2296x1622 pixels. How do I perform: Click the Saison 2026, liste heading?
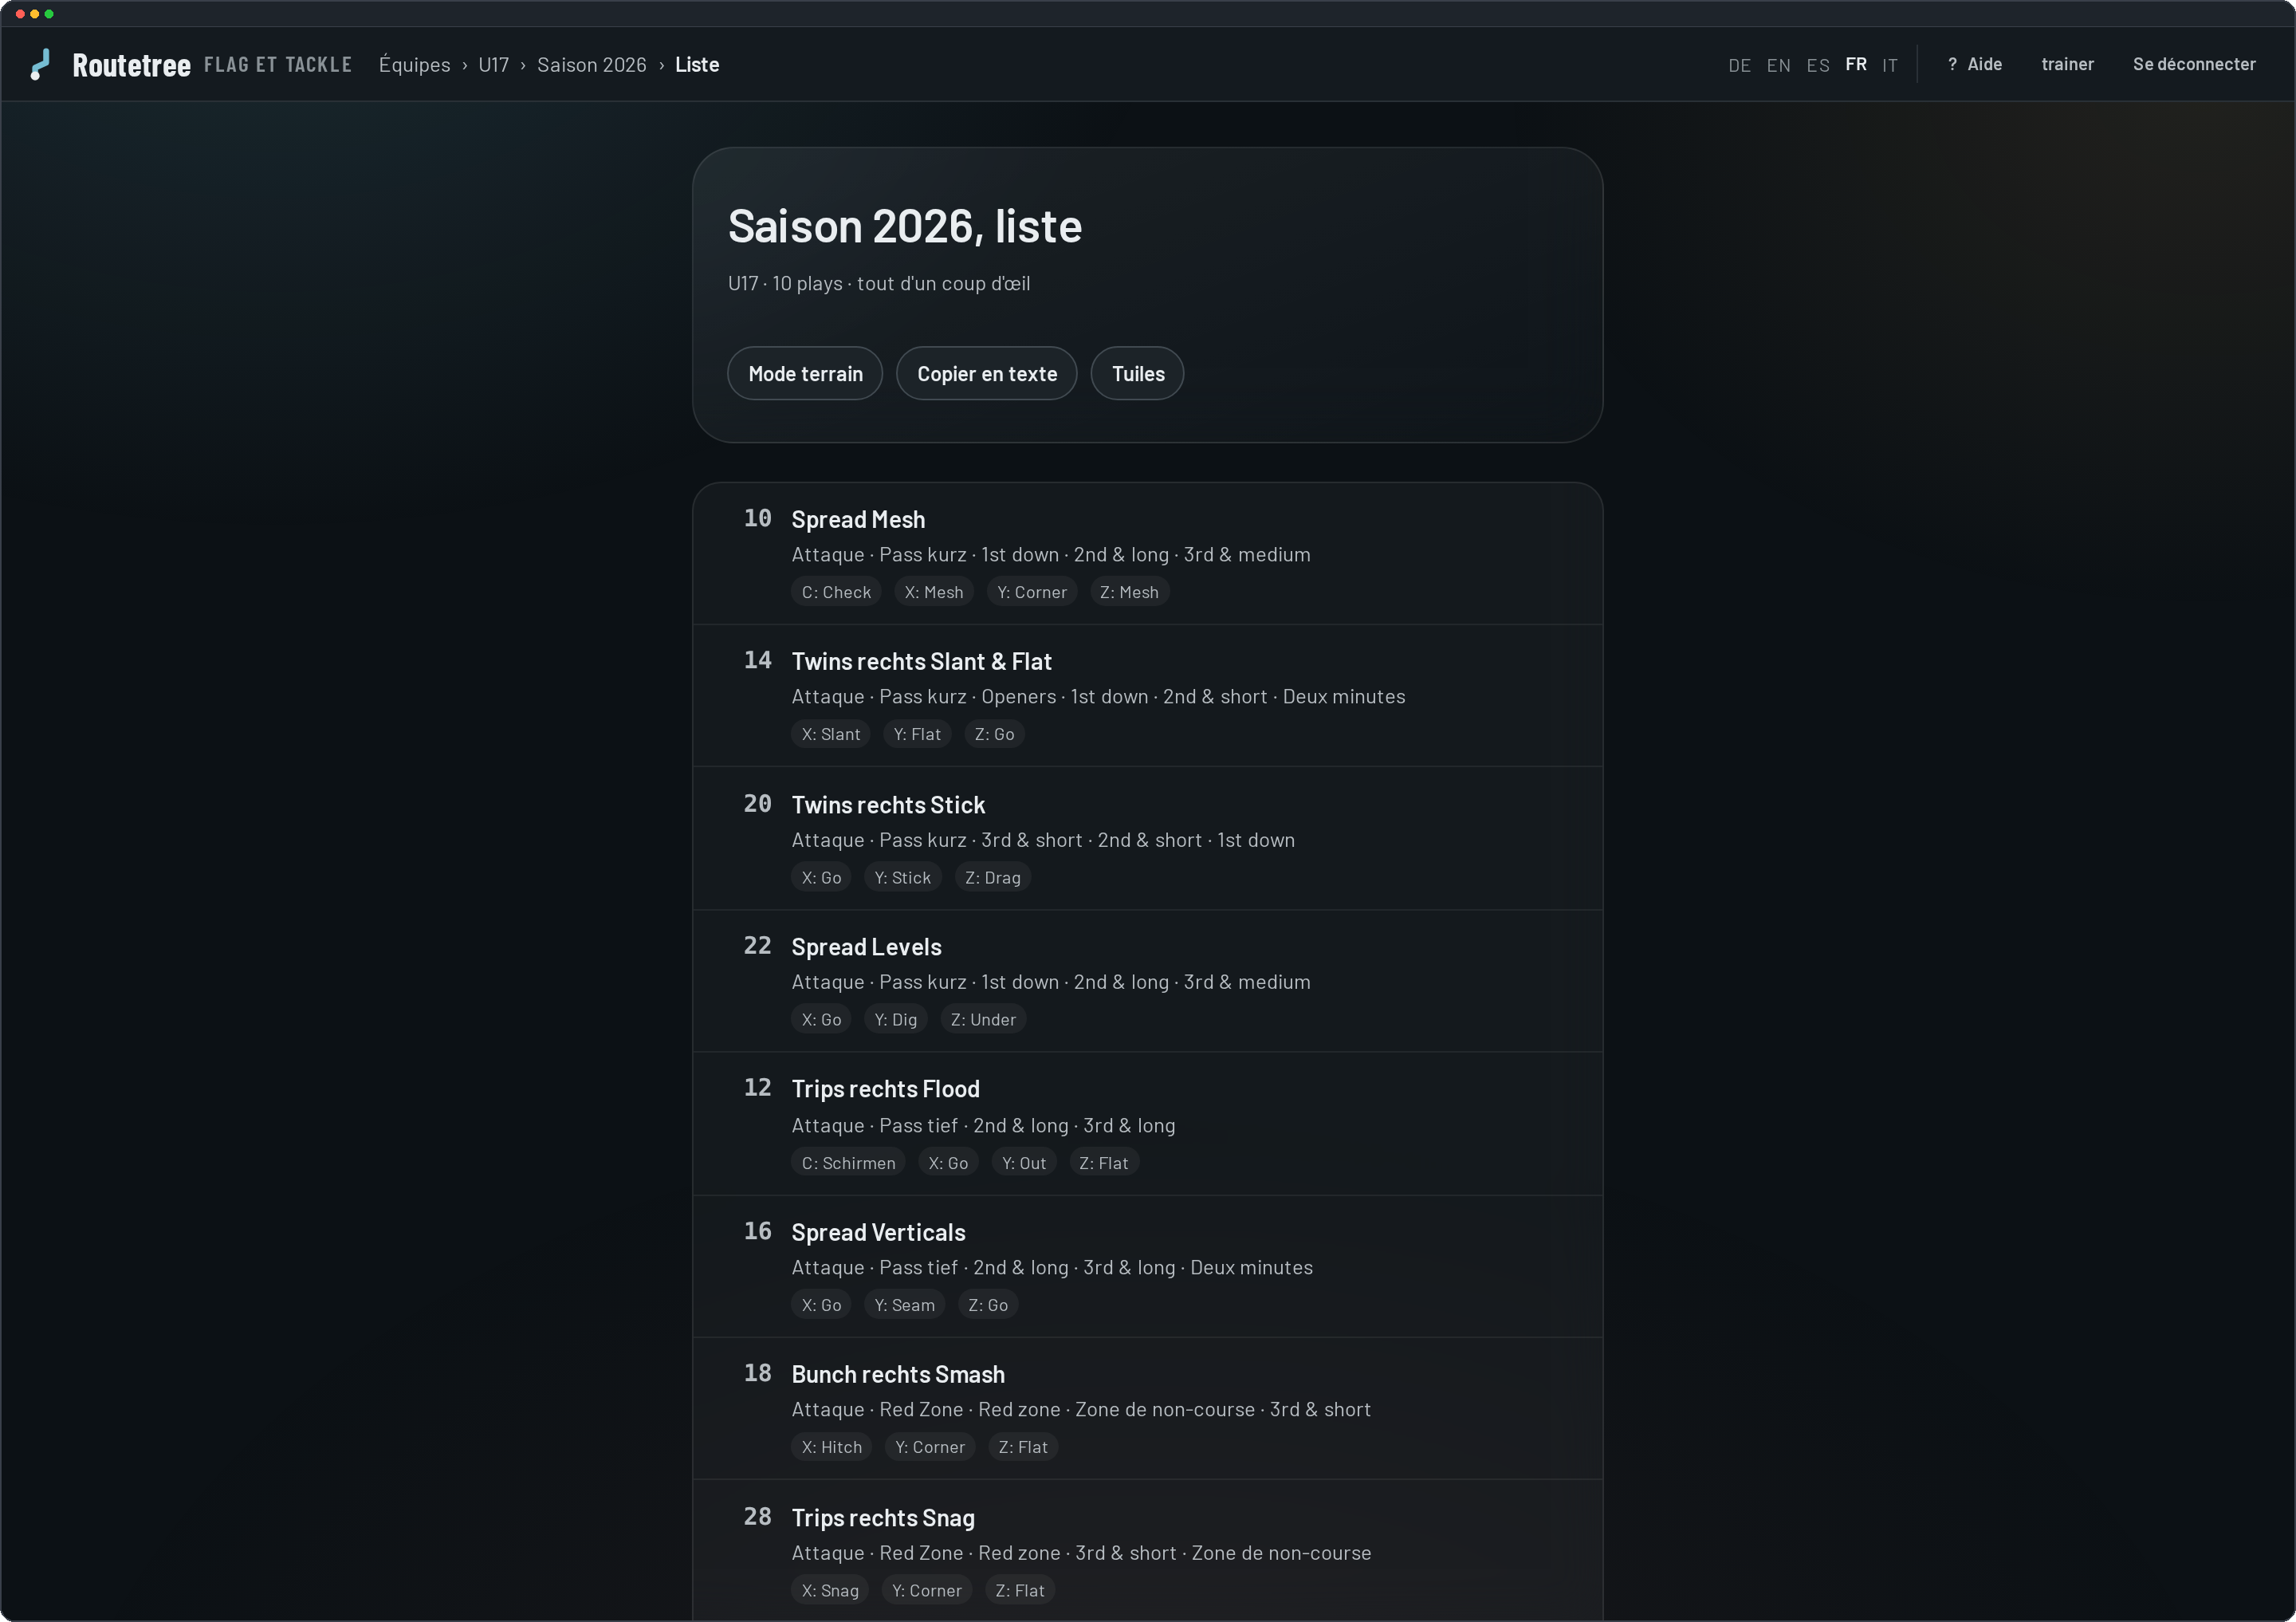click(904, 226)
